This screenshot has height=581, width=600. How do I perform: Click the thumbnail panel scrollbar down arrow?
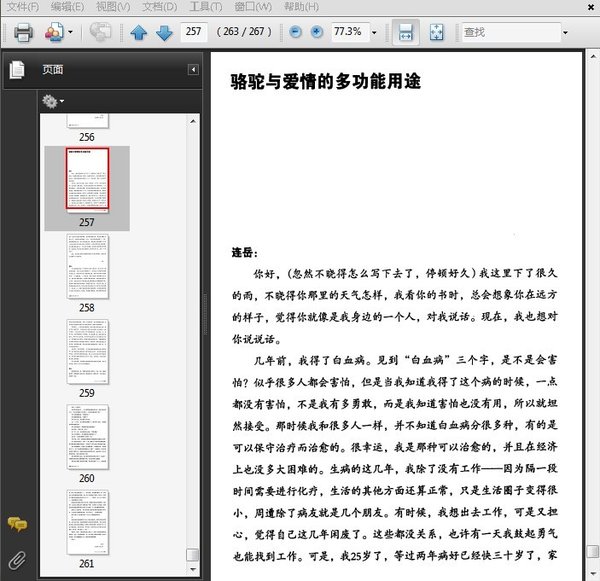[193, 569]
